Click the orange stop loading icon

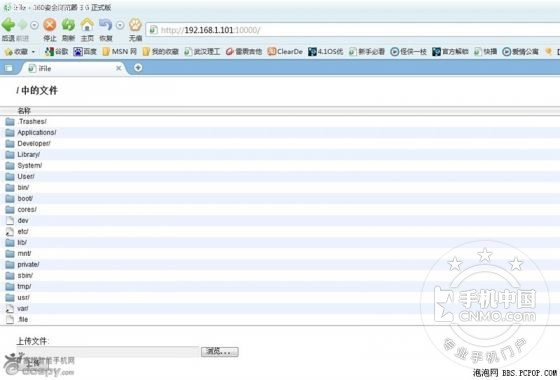tap(50, 25)
